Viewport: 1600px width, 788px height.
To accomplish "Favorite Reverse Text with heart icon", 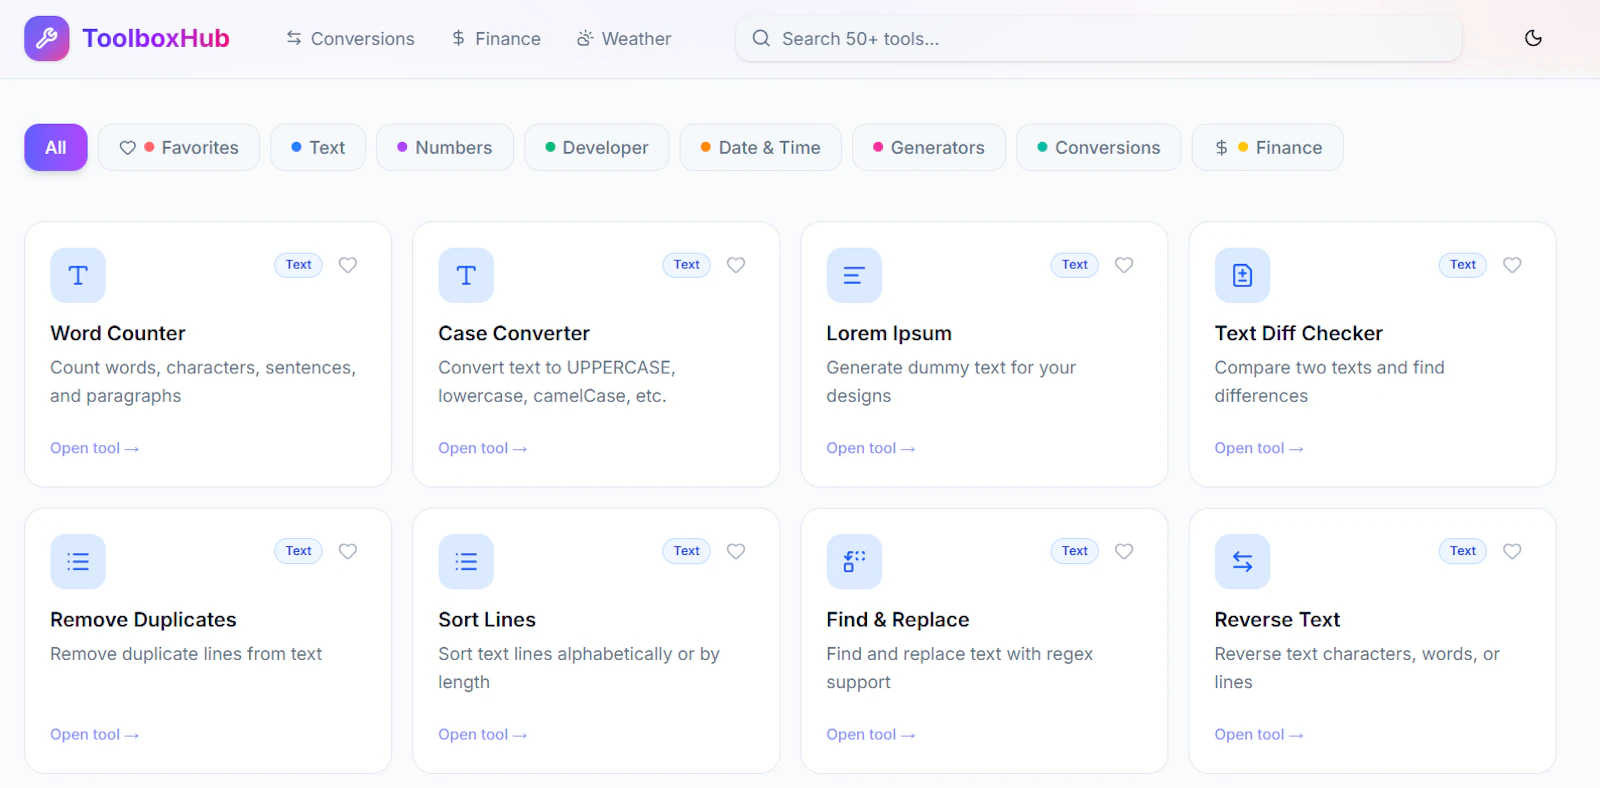I will [1512, 551].
